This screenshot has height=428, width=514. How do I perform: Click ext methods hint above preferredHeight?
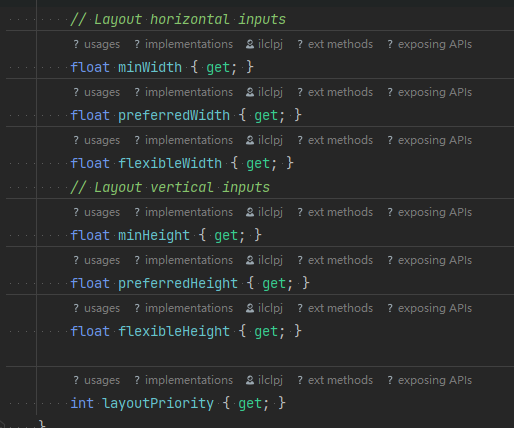coord(335,260)
